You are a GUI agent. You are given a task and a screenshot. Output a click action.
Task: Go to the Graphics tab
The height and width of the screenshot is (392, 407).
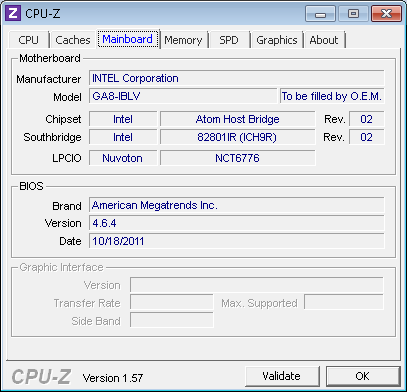(277, 40)
